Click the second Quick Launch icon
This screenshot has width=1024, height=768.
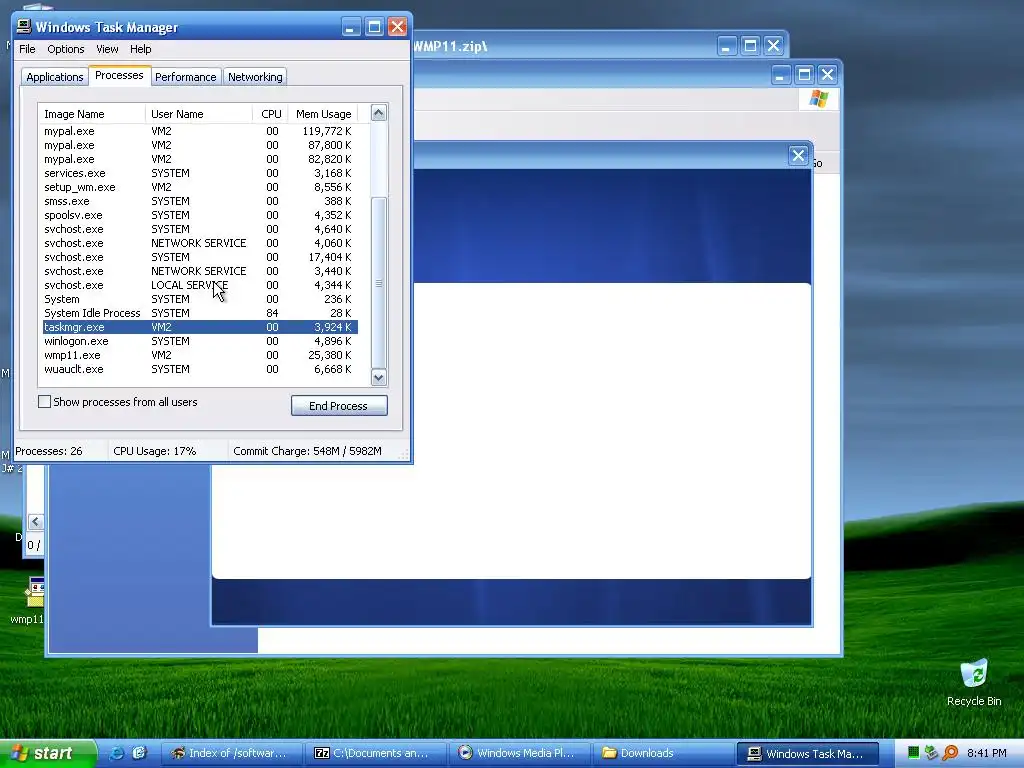click(x=139, y=753)
